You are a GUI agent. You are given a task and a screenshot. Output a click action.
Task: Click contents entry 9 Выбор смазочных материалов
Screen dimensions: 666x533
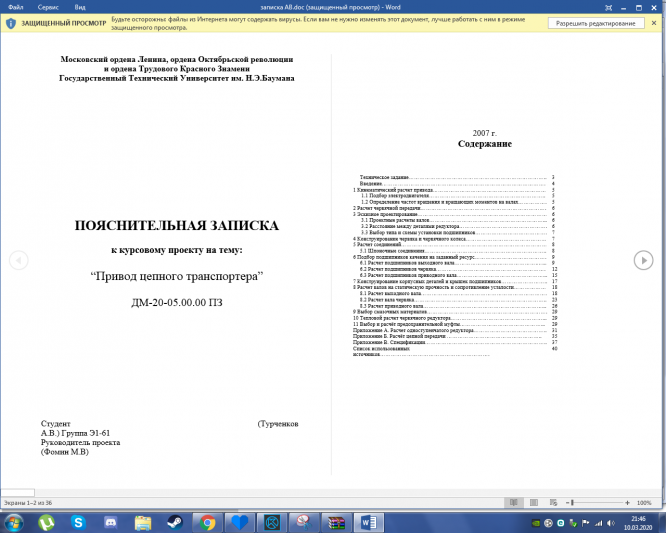(x=389, y=312)
